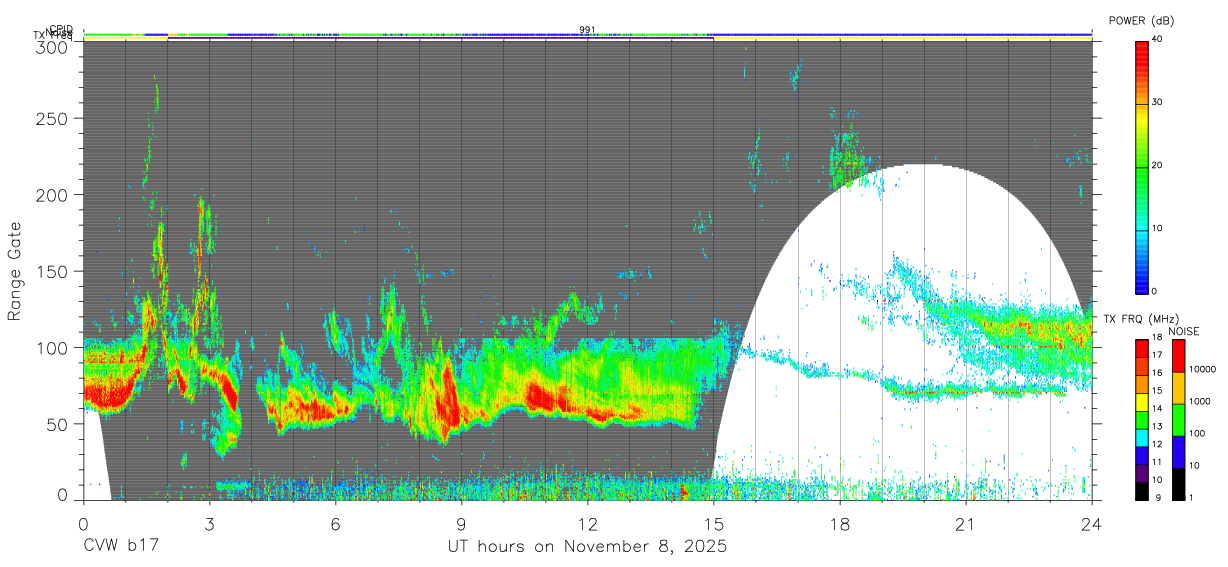Click the 13 label in TX FRQ legend

[x=1155, y=426]
